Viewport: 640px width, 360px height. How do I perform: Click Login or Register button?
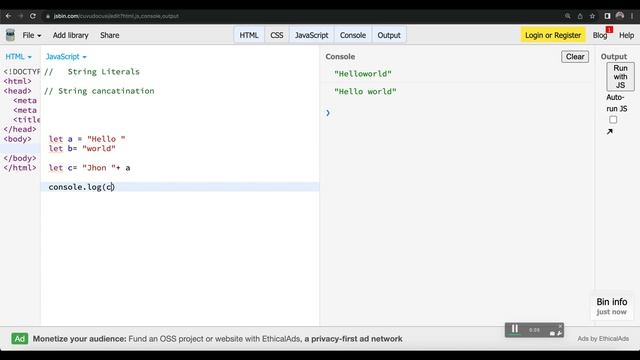[x=553, y=35]
